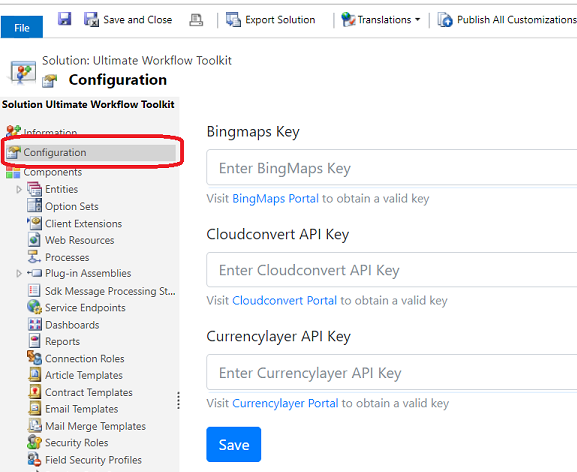Select Dashboards in the components tree
The image size is (577, 472).
coord(72,325)
